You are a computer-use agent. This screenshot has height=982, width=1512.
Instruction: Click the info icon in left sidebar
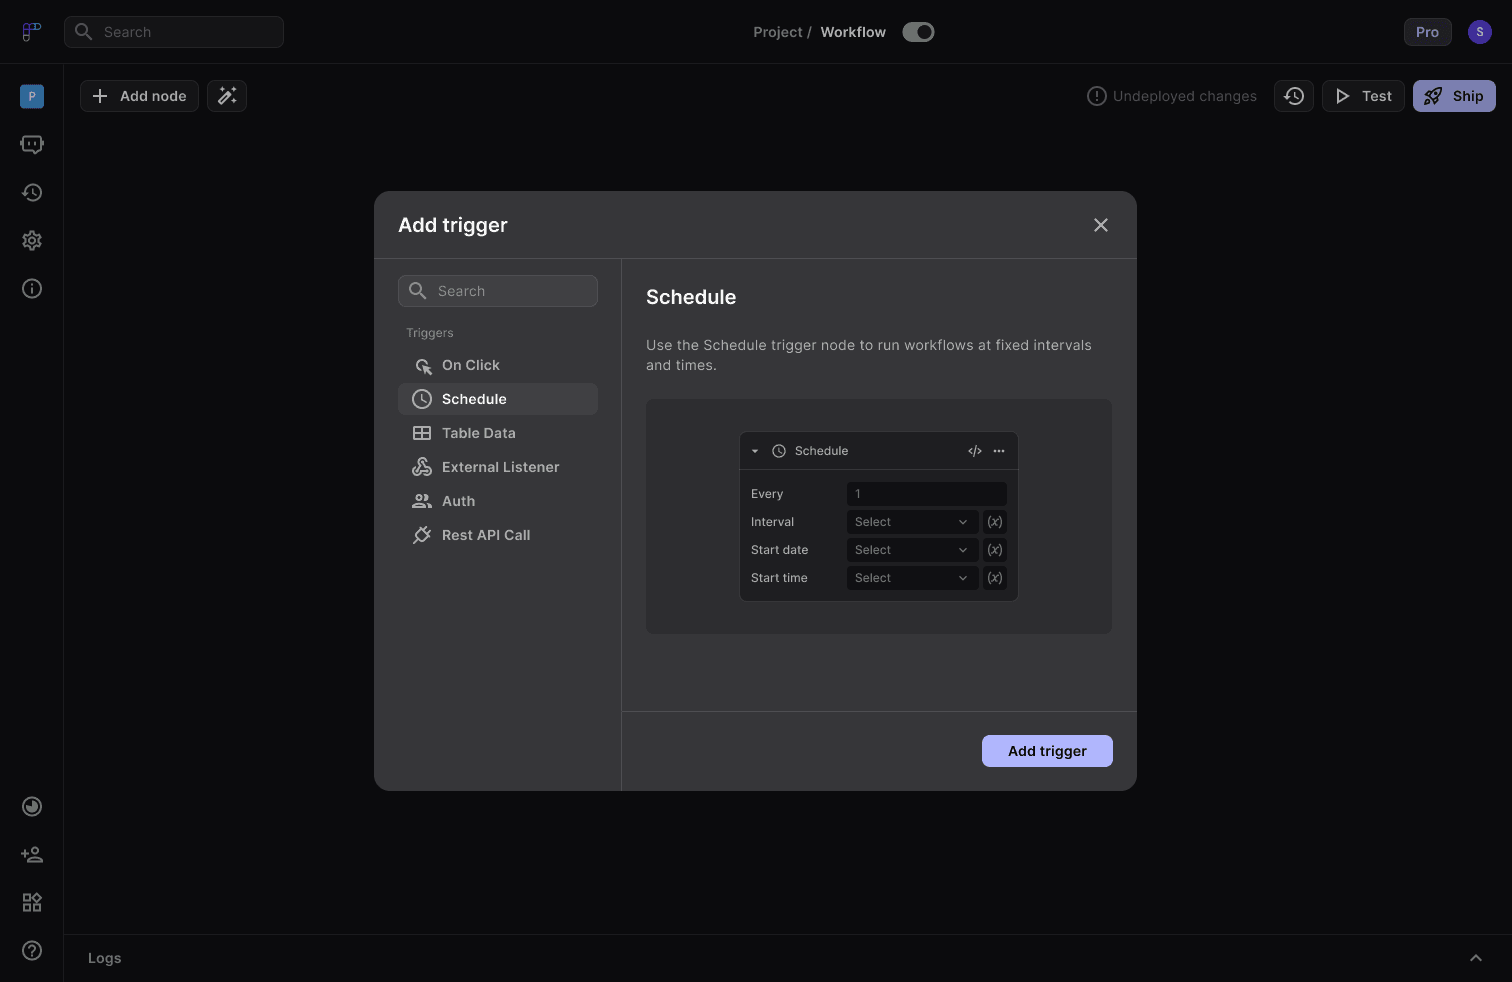coord(32,289)
